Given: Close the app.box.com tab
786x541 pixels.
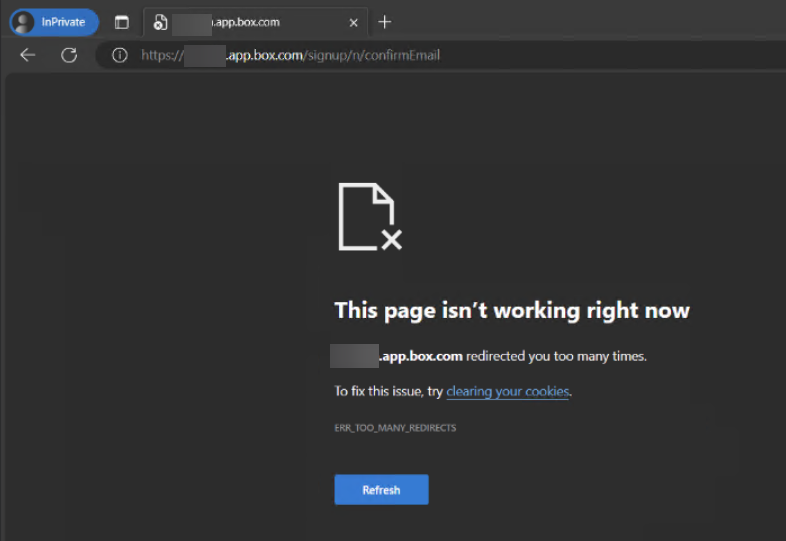Looking at the screenshot, I should [x=353, y=22].
